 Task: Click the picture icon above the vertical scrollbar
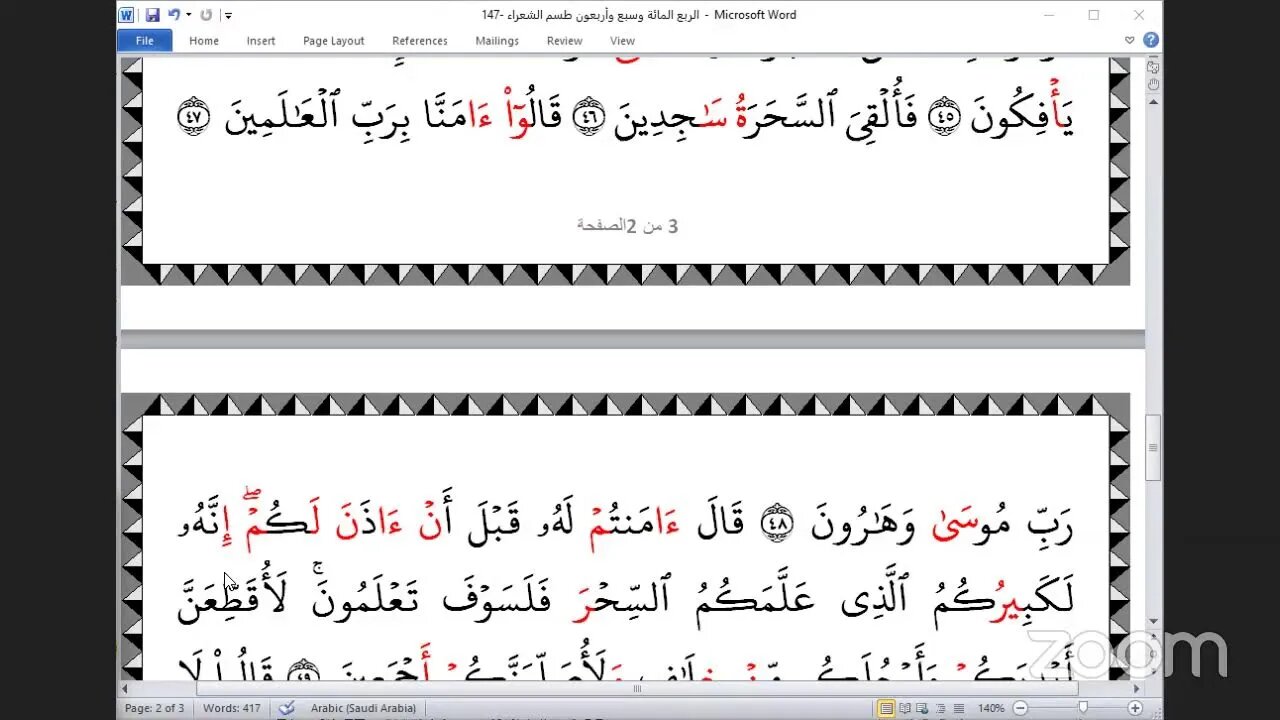pos(1153,67)
